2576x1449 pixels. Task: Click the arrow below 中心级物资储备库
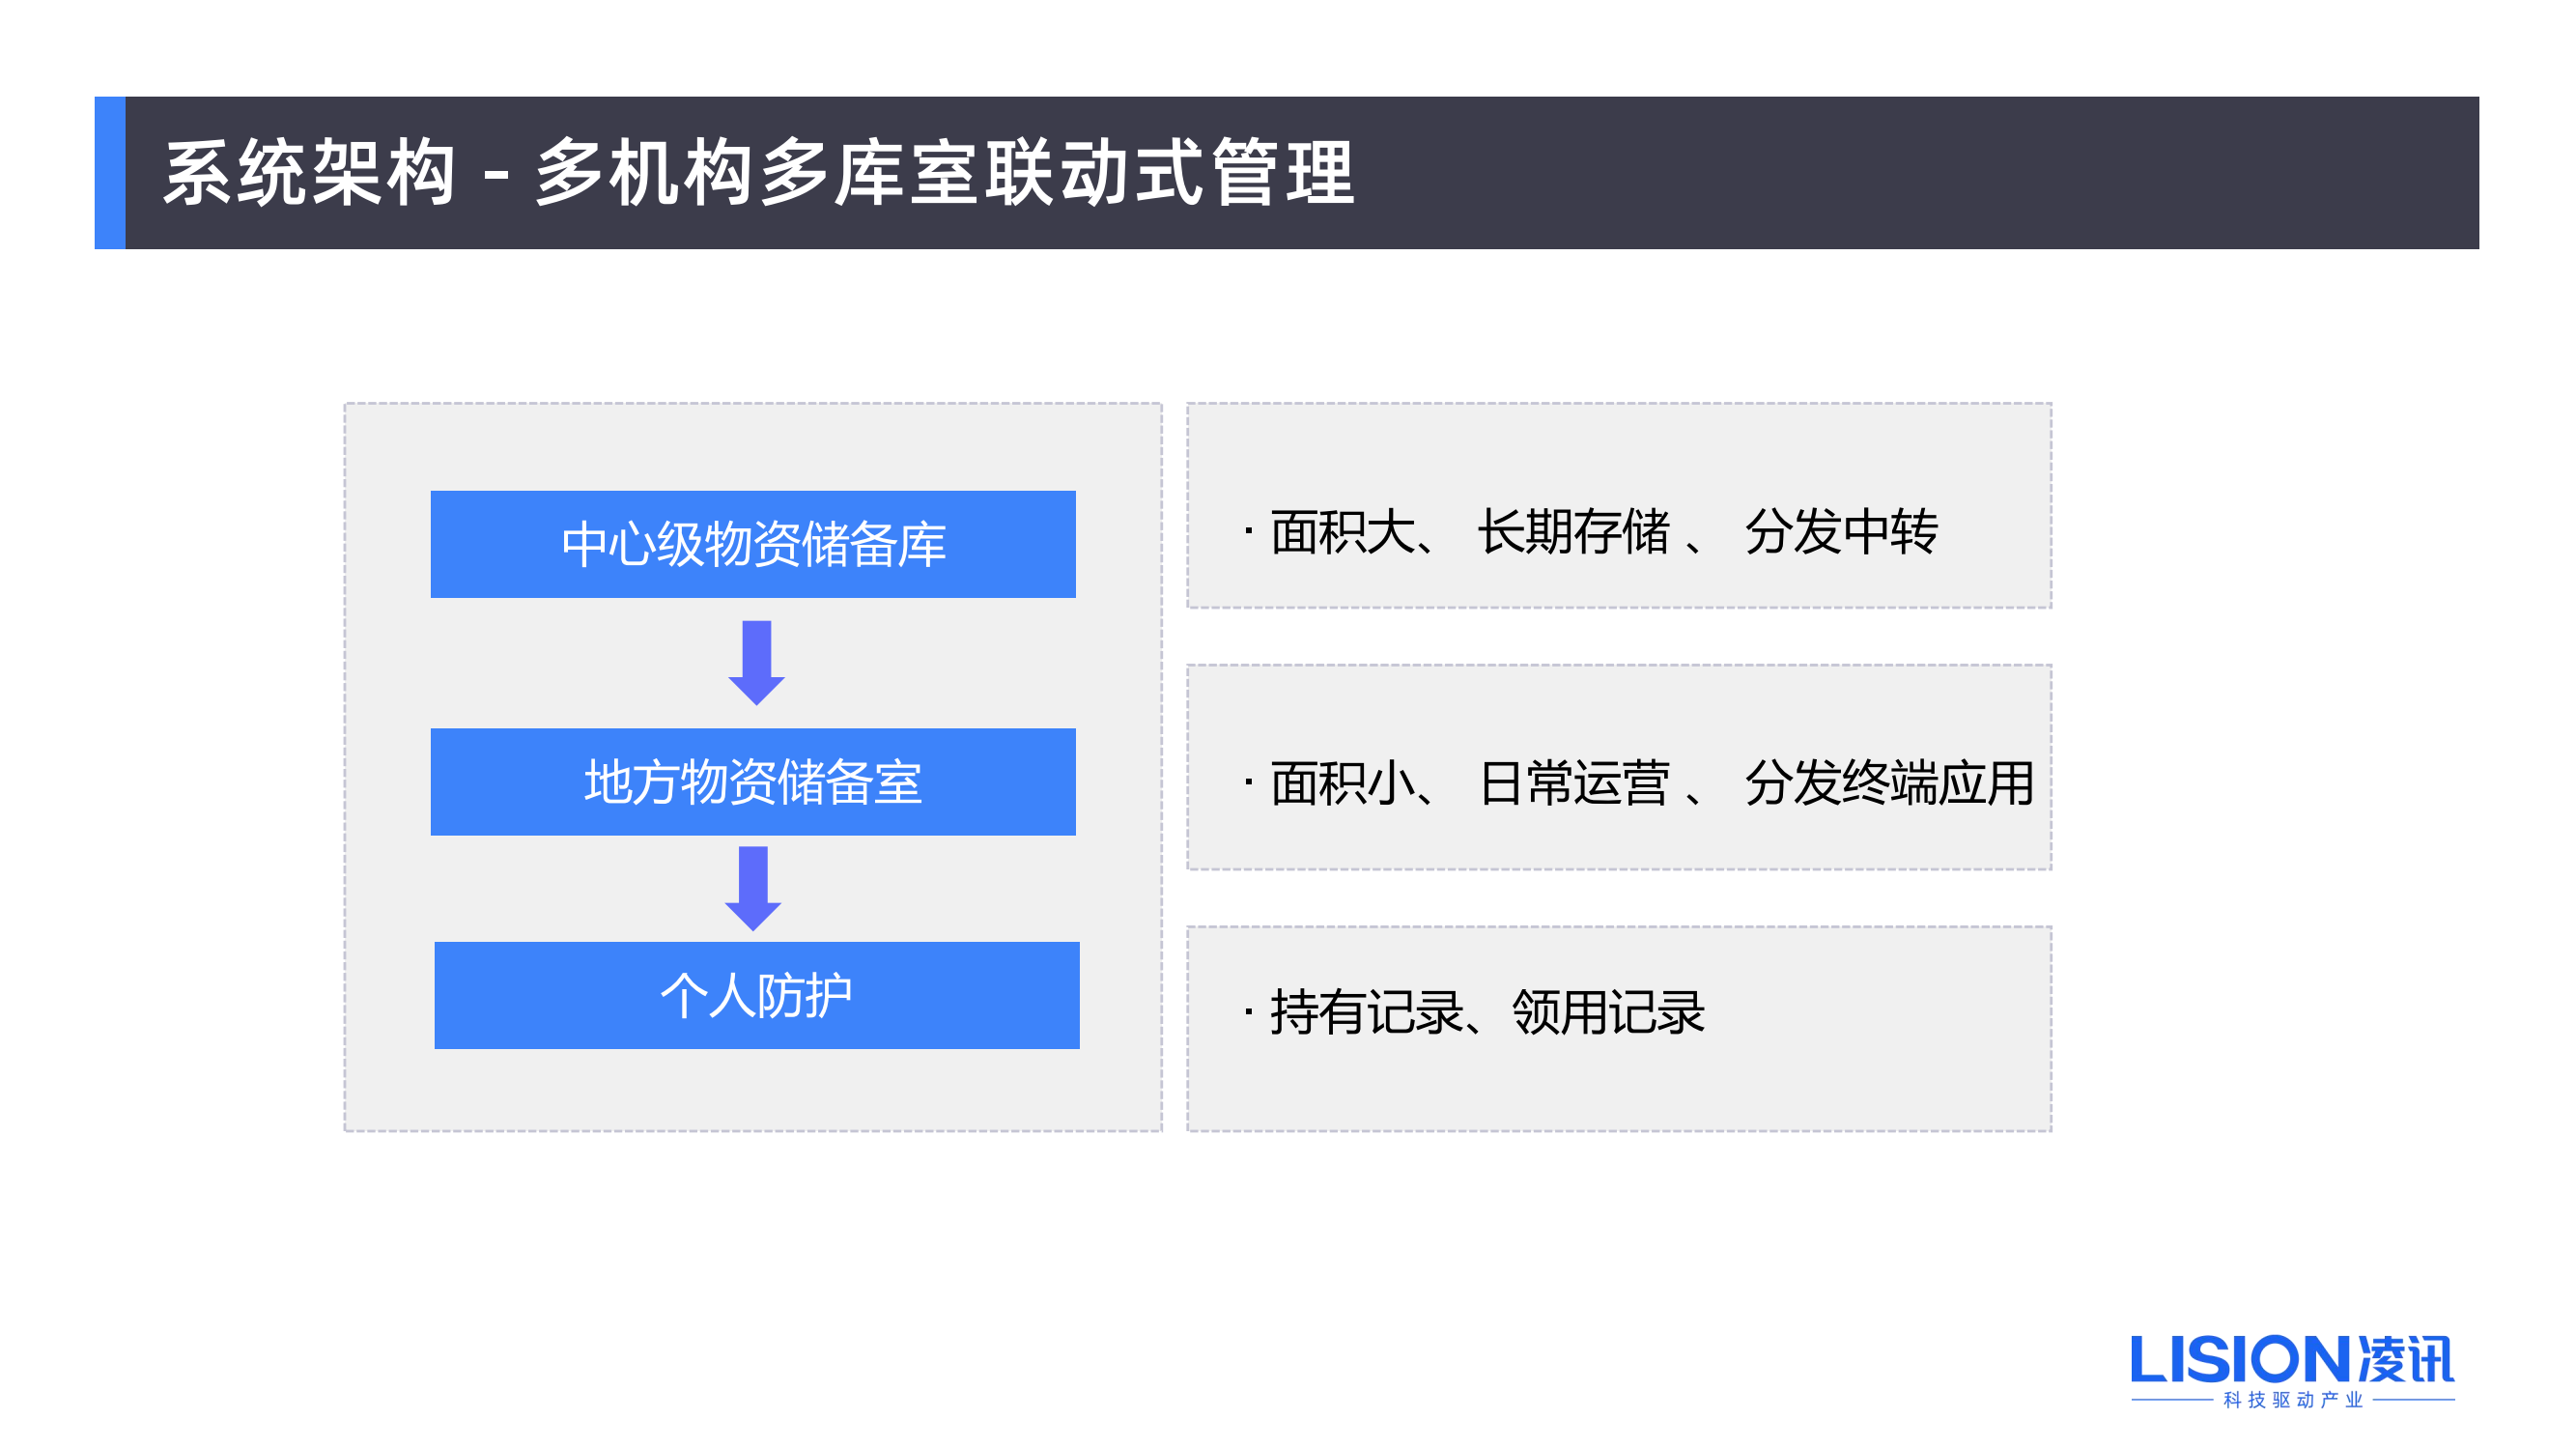click(x=756, y=662)
